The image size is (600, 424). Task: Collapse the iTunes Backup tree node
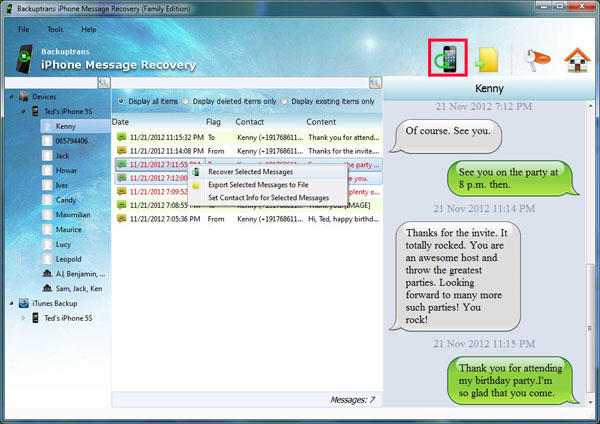pyautogui.click(x=11, y=303)
